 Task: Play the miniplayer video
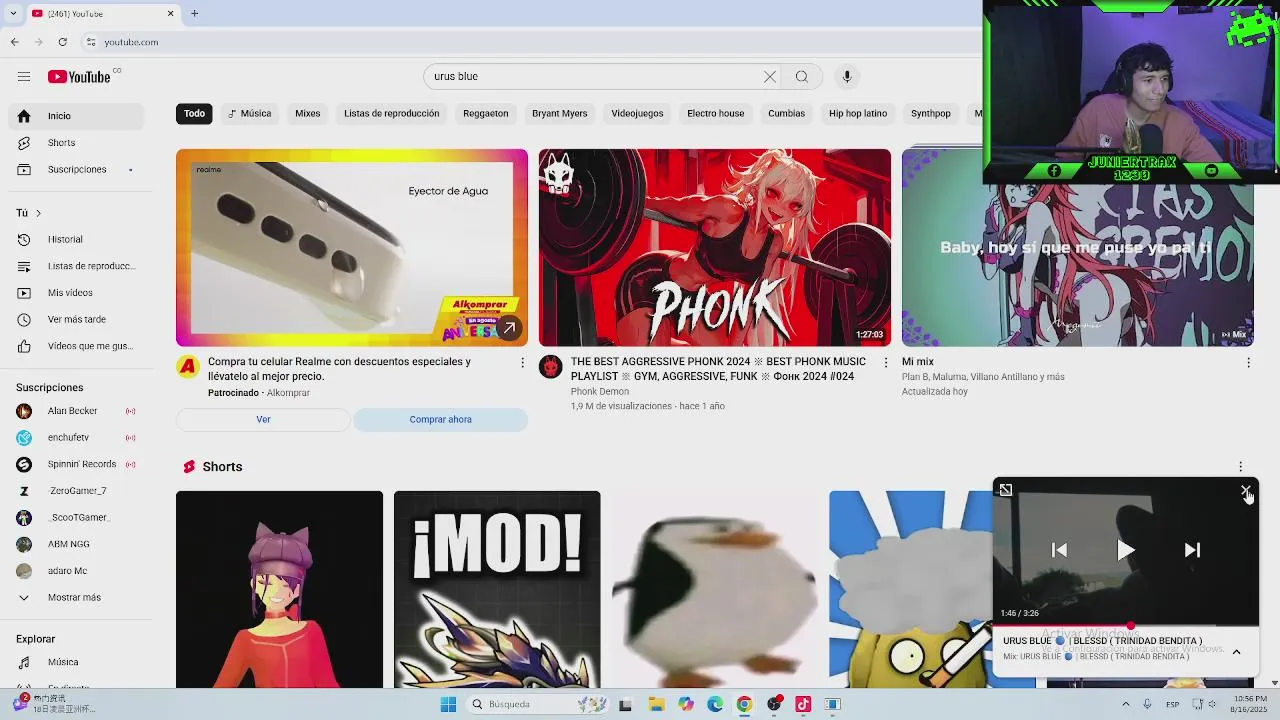coord(1126,550)
